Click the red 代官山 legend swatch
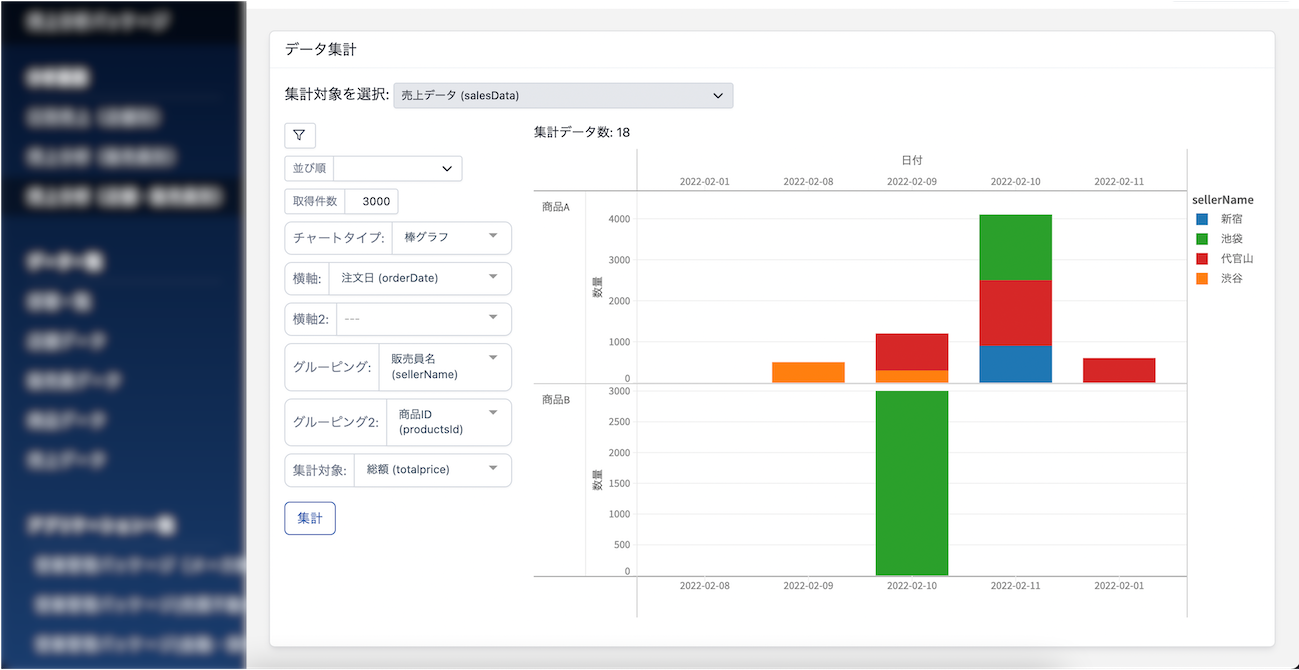 coord(1201,259)
